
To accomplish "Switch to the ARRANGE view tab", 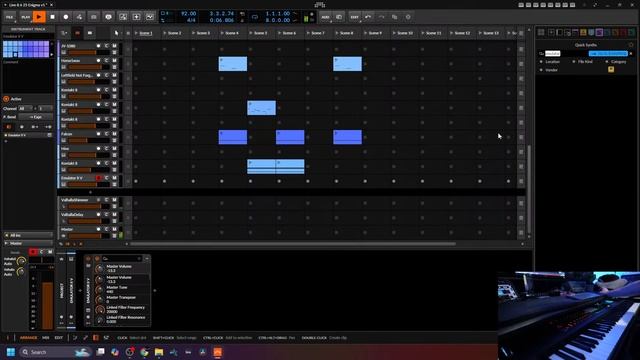I will click(29, 338).
